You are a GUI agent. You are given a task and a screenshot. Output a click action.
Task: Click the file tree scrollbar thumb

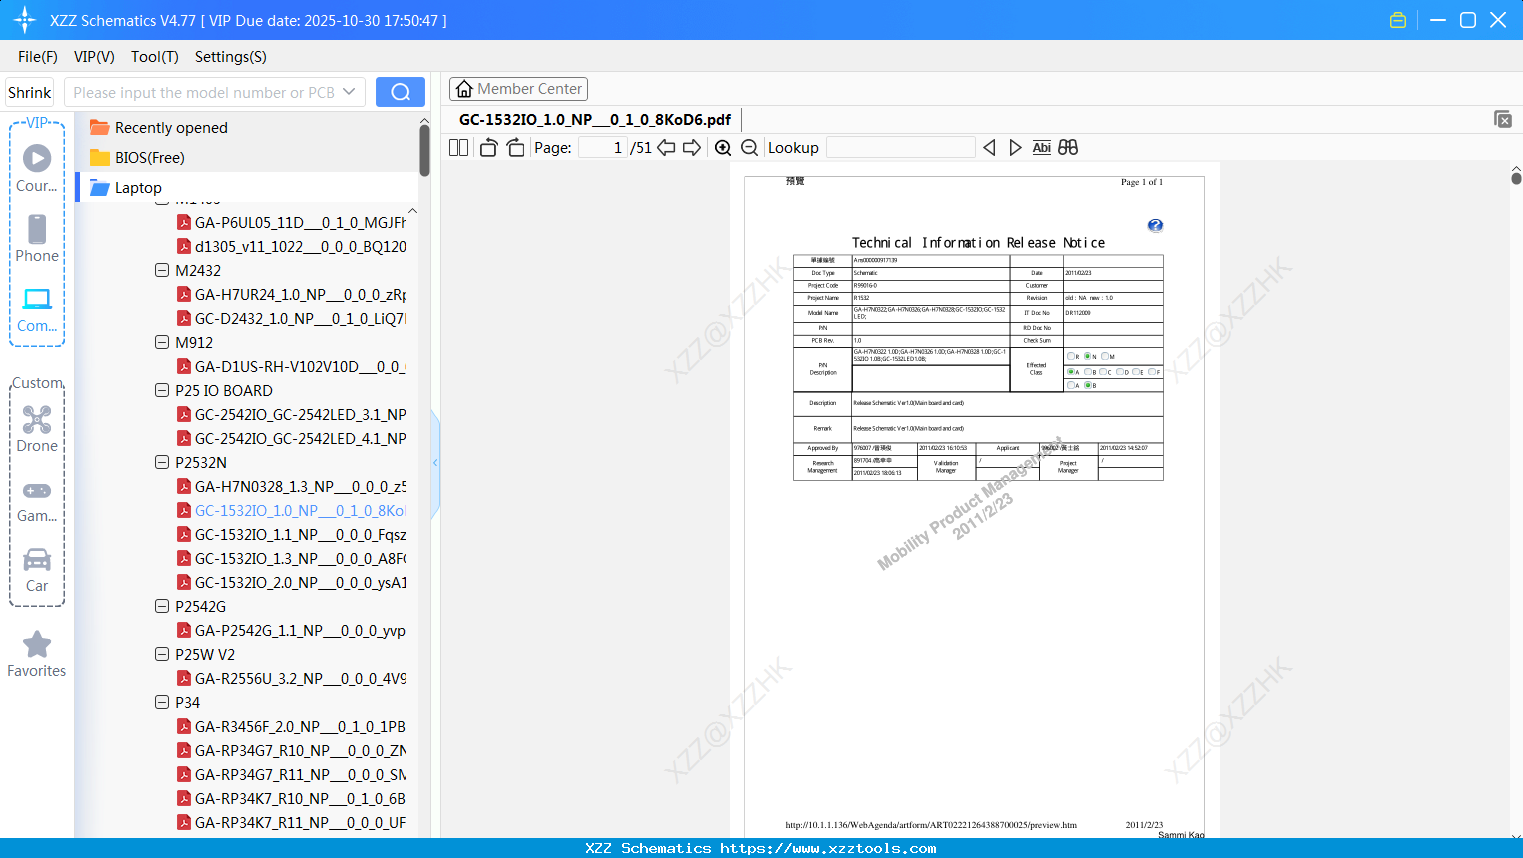pyautogui.click(x=424, y=150)
